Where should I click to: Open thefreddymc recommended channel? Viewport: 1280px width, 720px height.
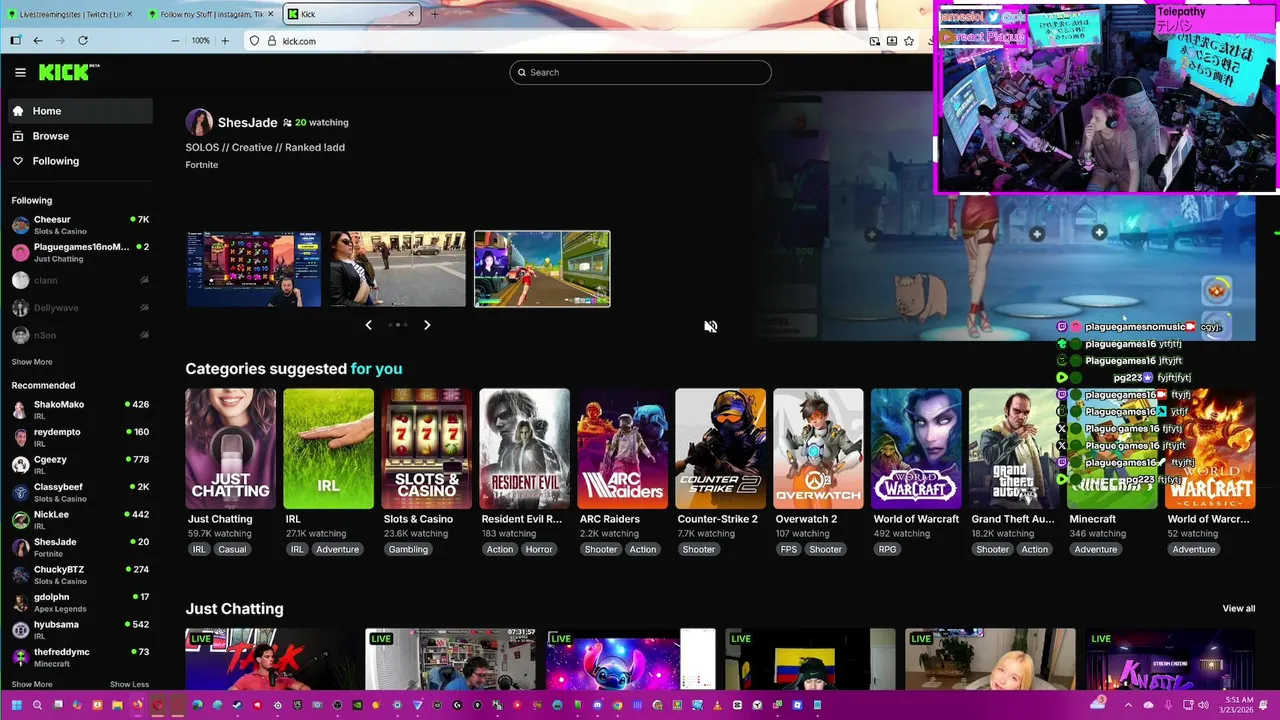coord(80,657)
